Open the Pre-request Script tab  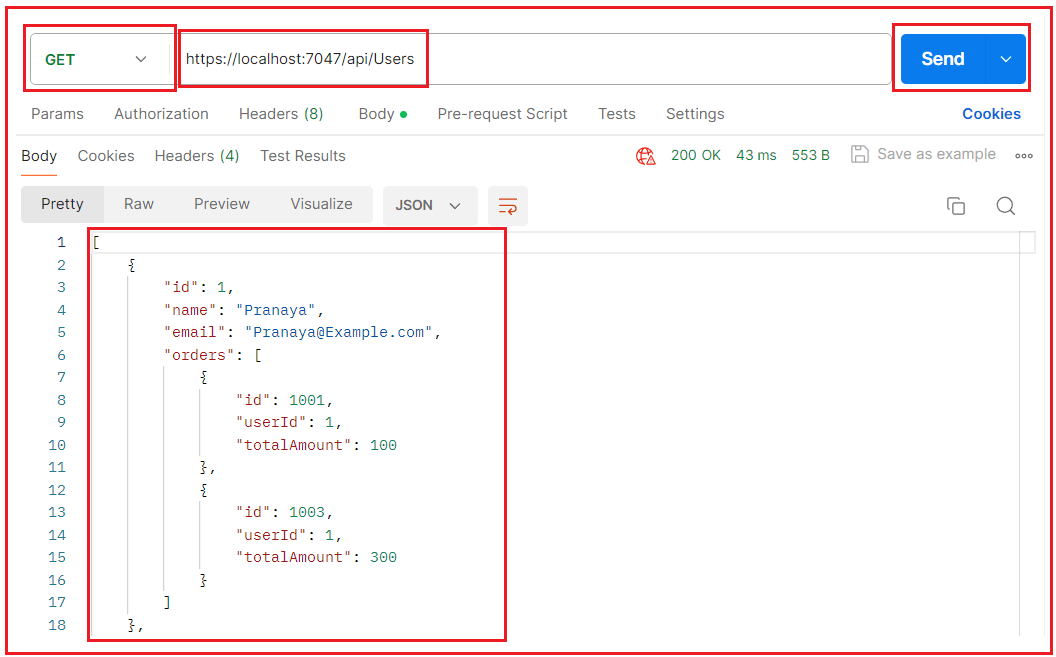click(502, 114)
